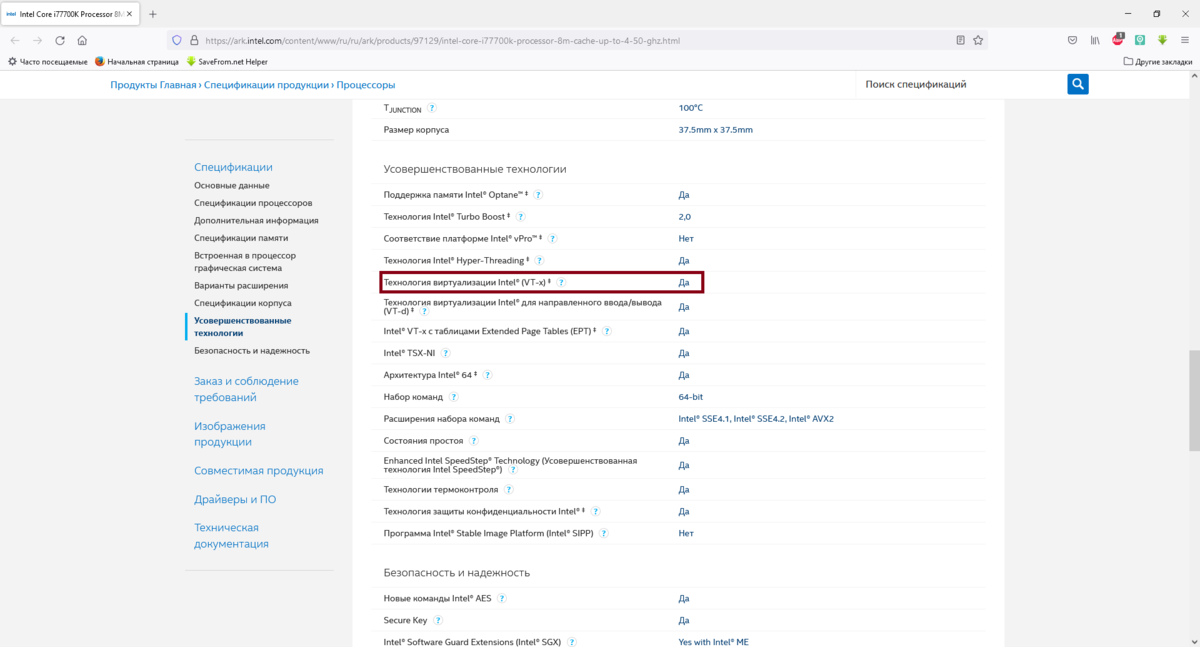Click the blue search magnifier button
The width and height of the screenshot is (1200, 647).
coord(1077,84)
